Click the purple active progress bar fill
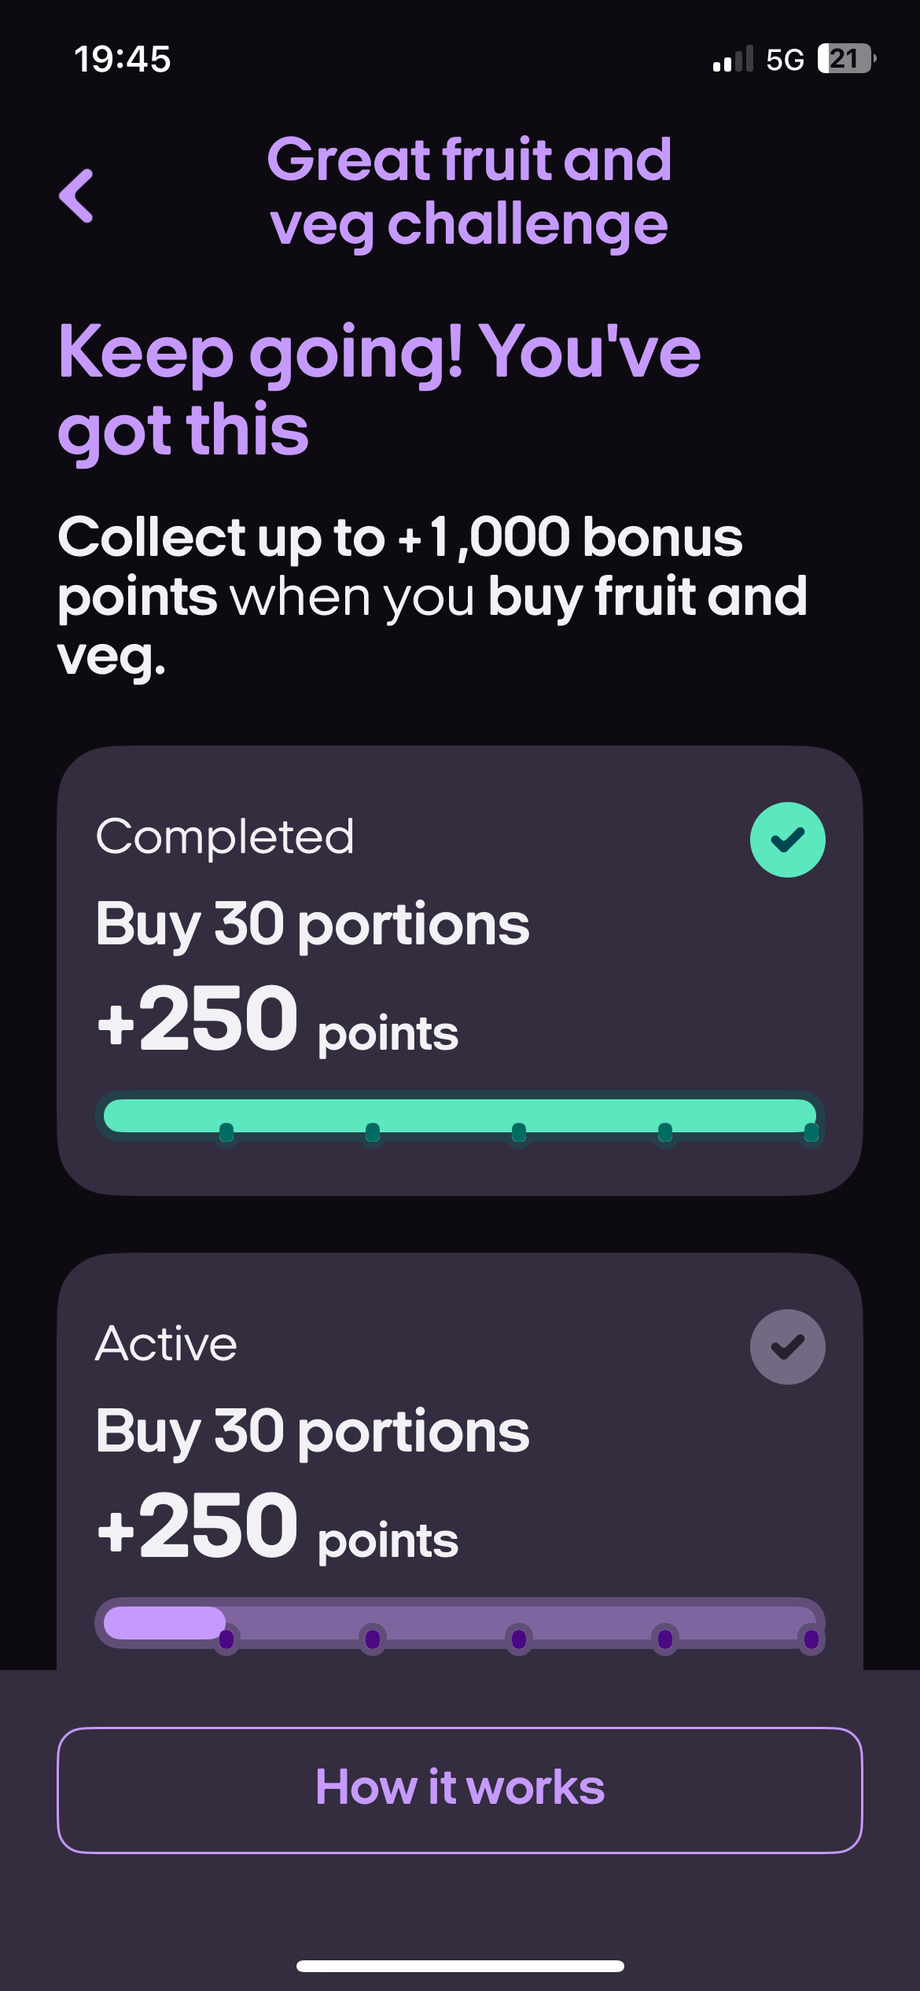 pyautogui.click(x=164, y=1622)
